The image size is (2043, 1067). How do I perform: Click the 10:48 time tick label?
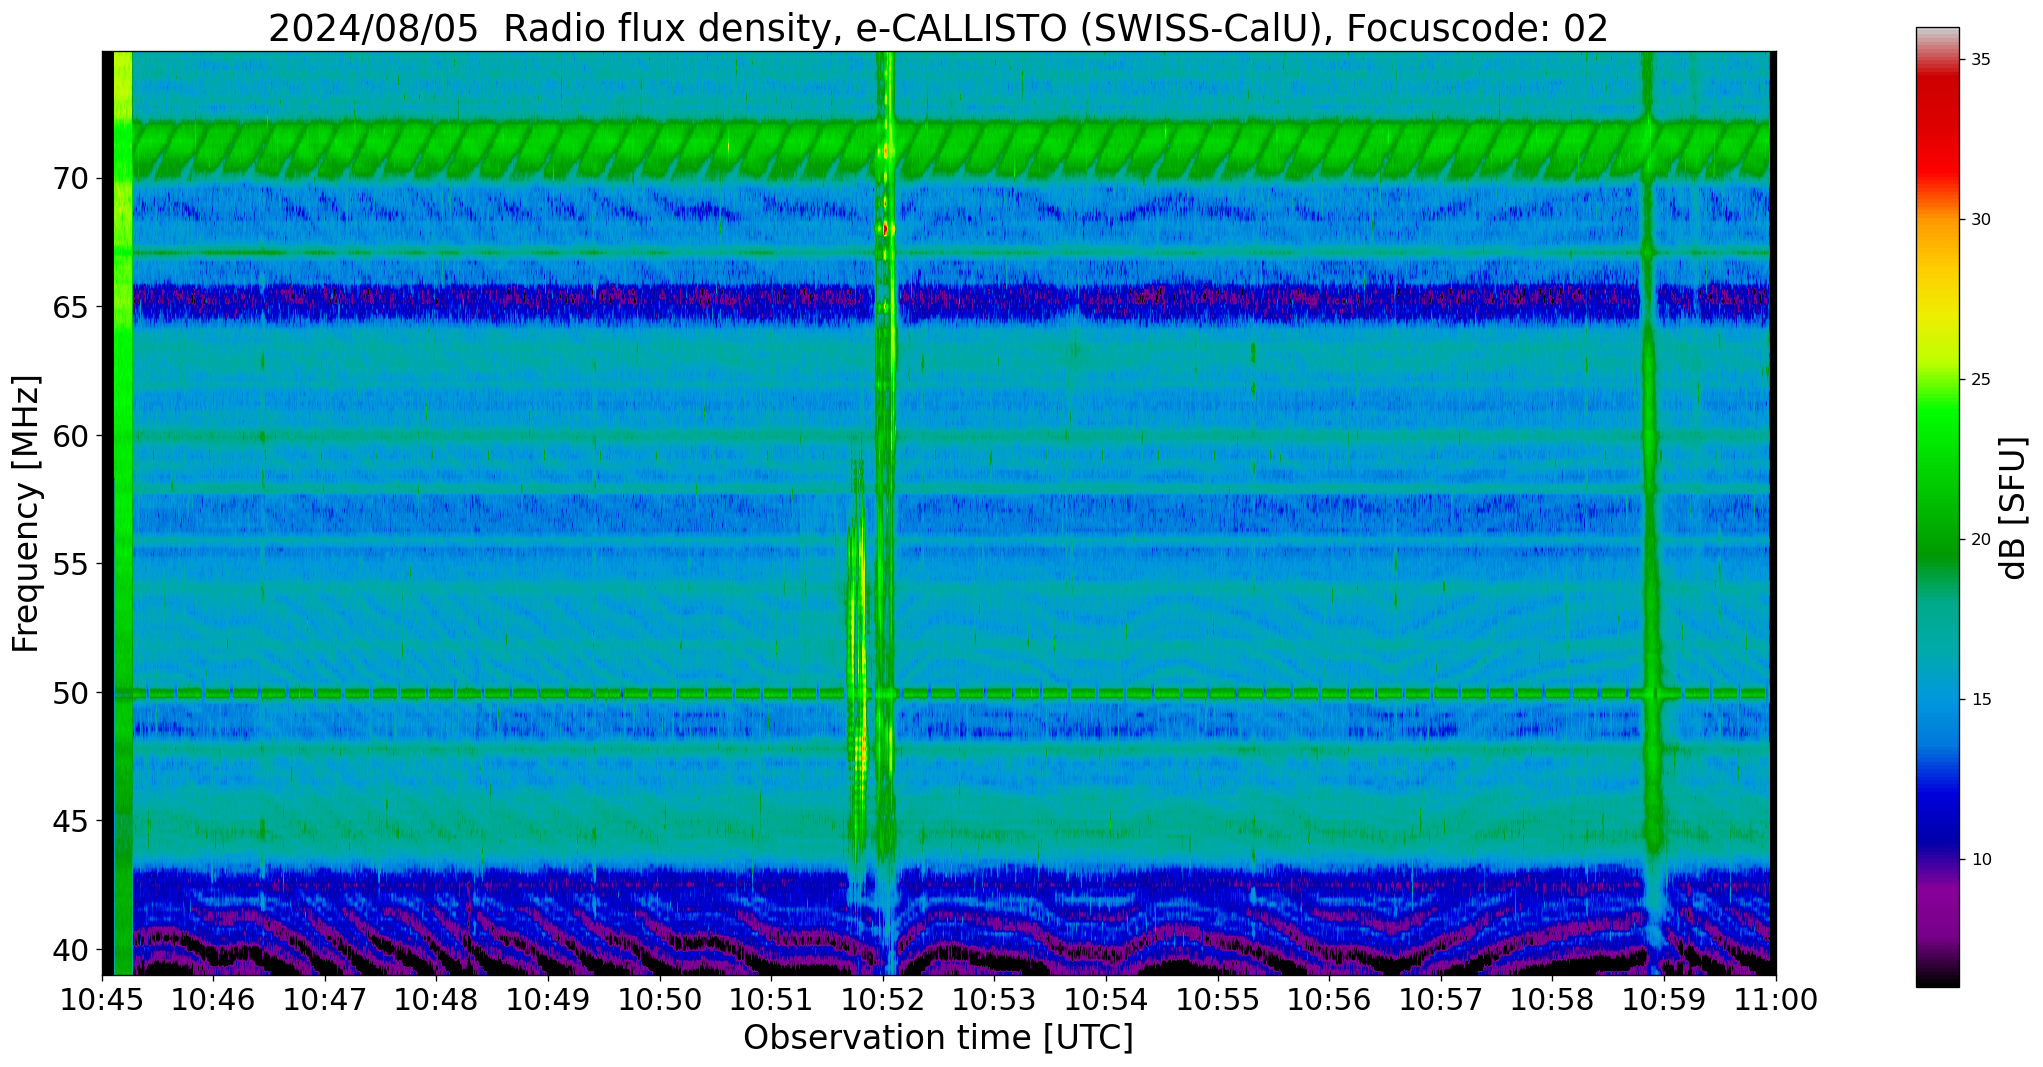pyautogui.click(x=436, y=999)
